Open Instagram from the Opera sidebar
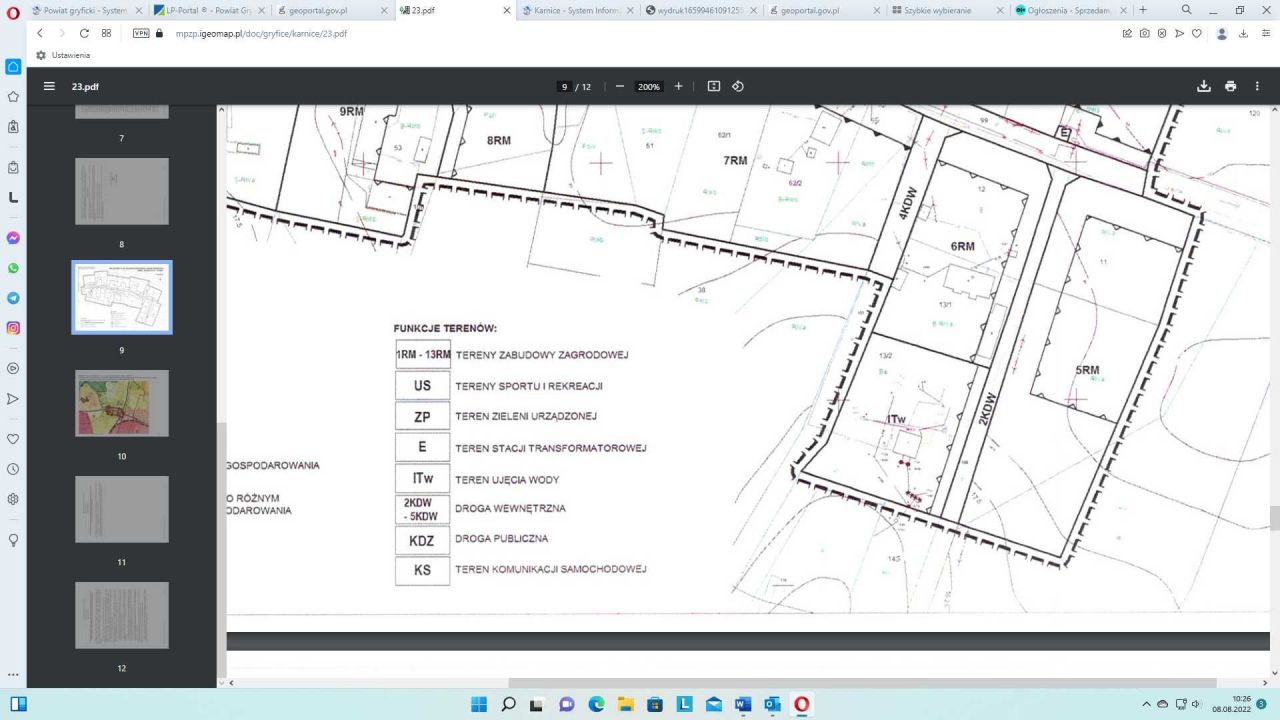Image resolution: width=1280 pixels, height=720 pixels. (x=13, y=327)
